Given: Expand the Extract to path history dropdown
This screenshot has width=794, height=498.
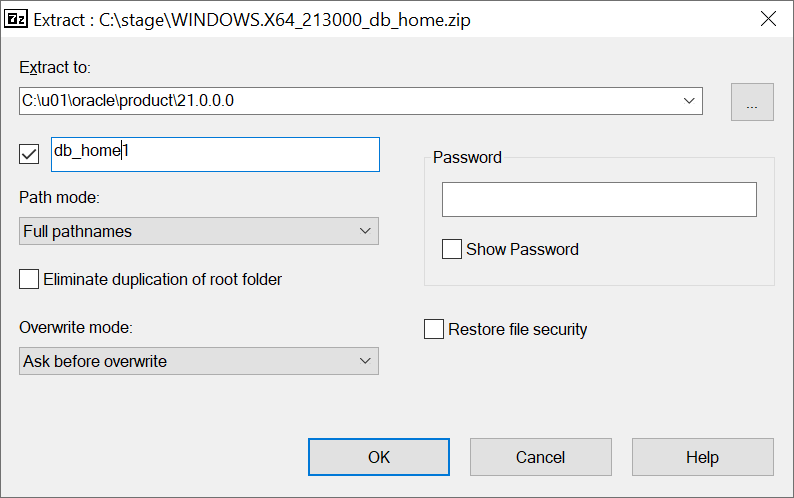Looking at the screenshot, I should pos(689,101).
